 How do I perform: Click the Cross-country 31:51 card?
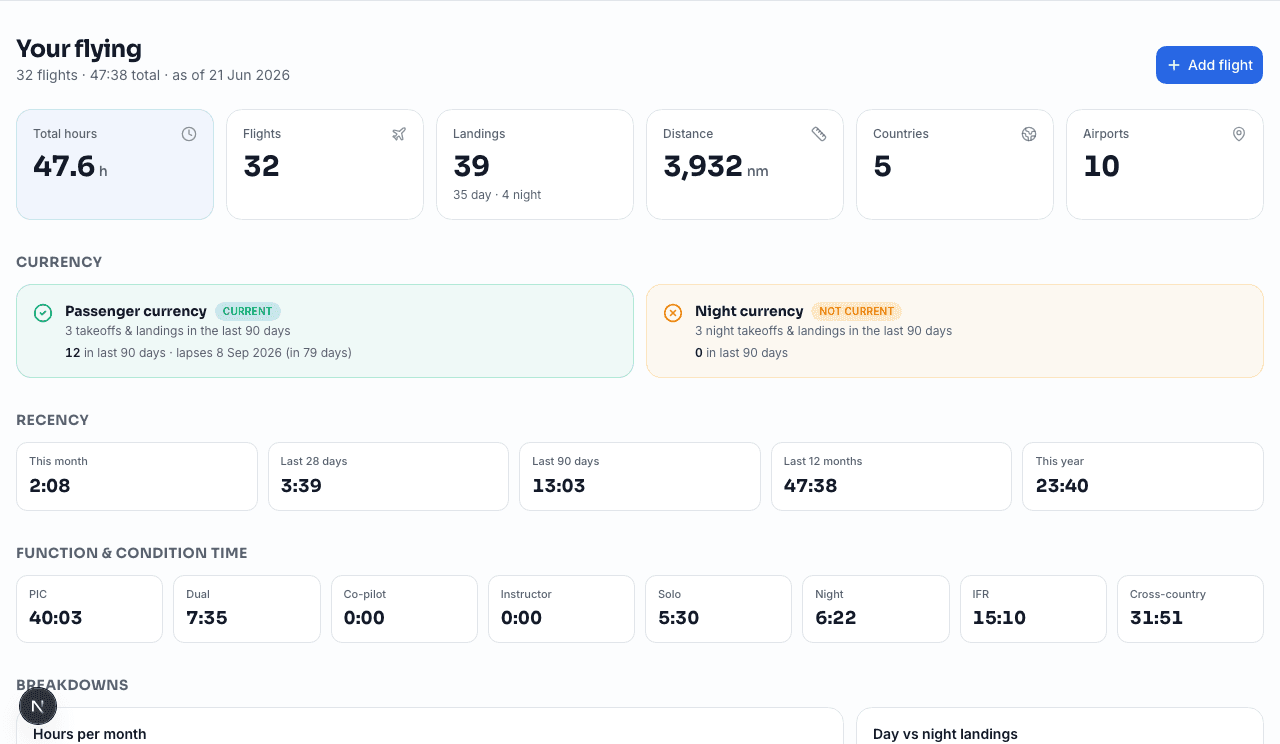coord(1190,609)
